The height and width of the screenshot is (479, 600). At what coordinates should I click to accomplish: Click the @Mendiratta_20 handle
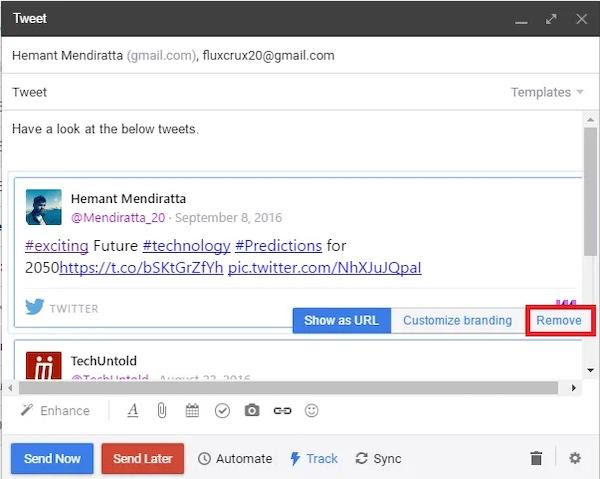pos(118,218)
